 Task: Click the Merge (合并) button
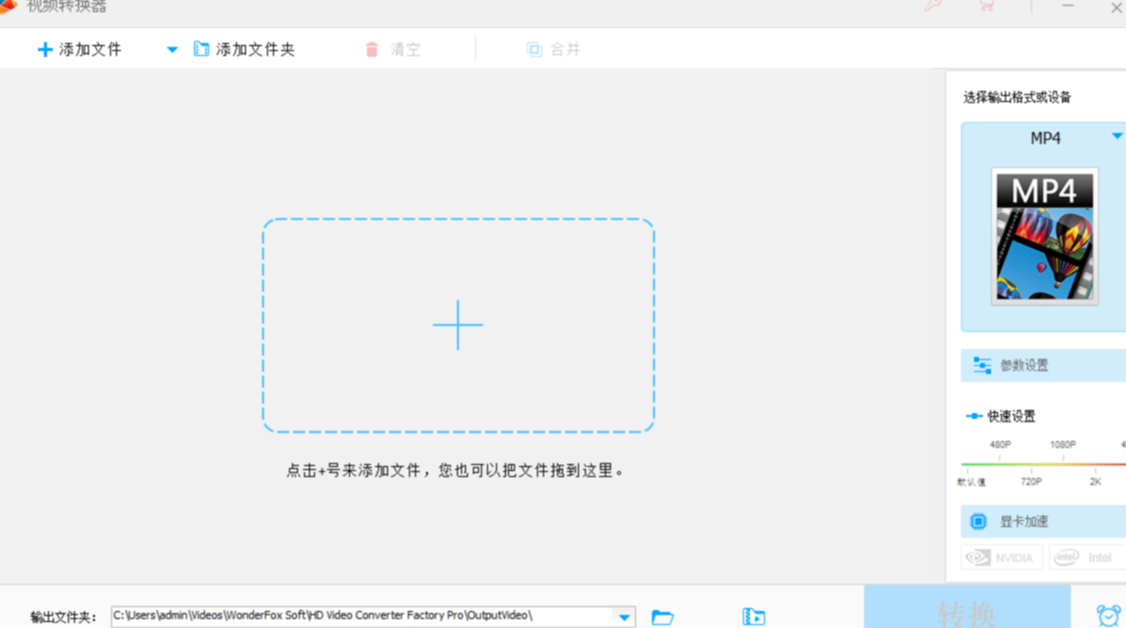click(x=553, y=50)
